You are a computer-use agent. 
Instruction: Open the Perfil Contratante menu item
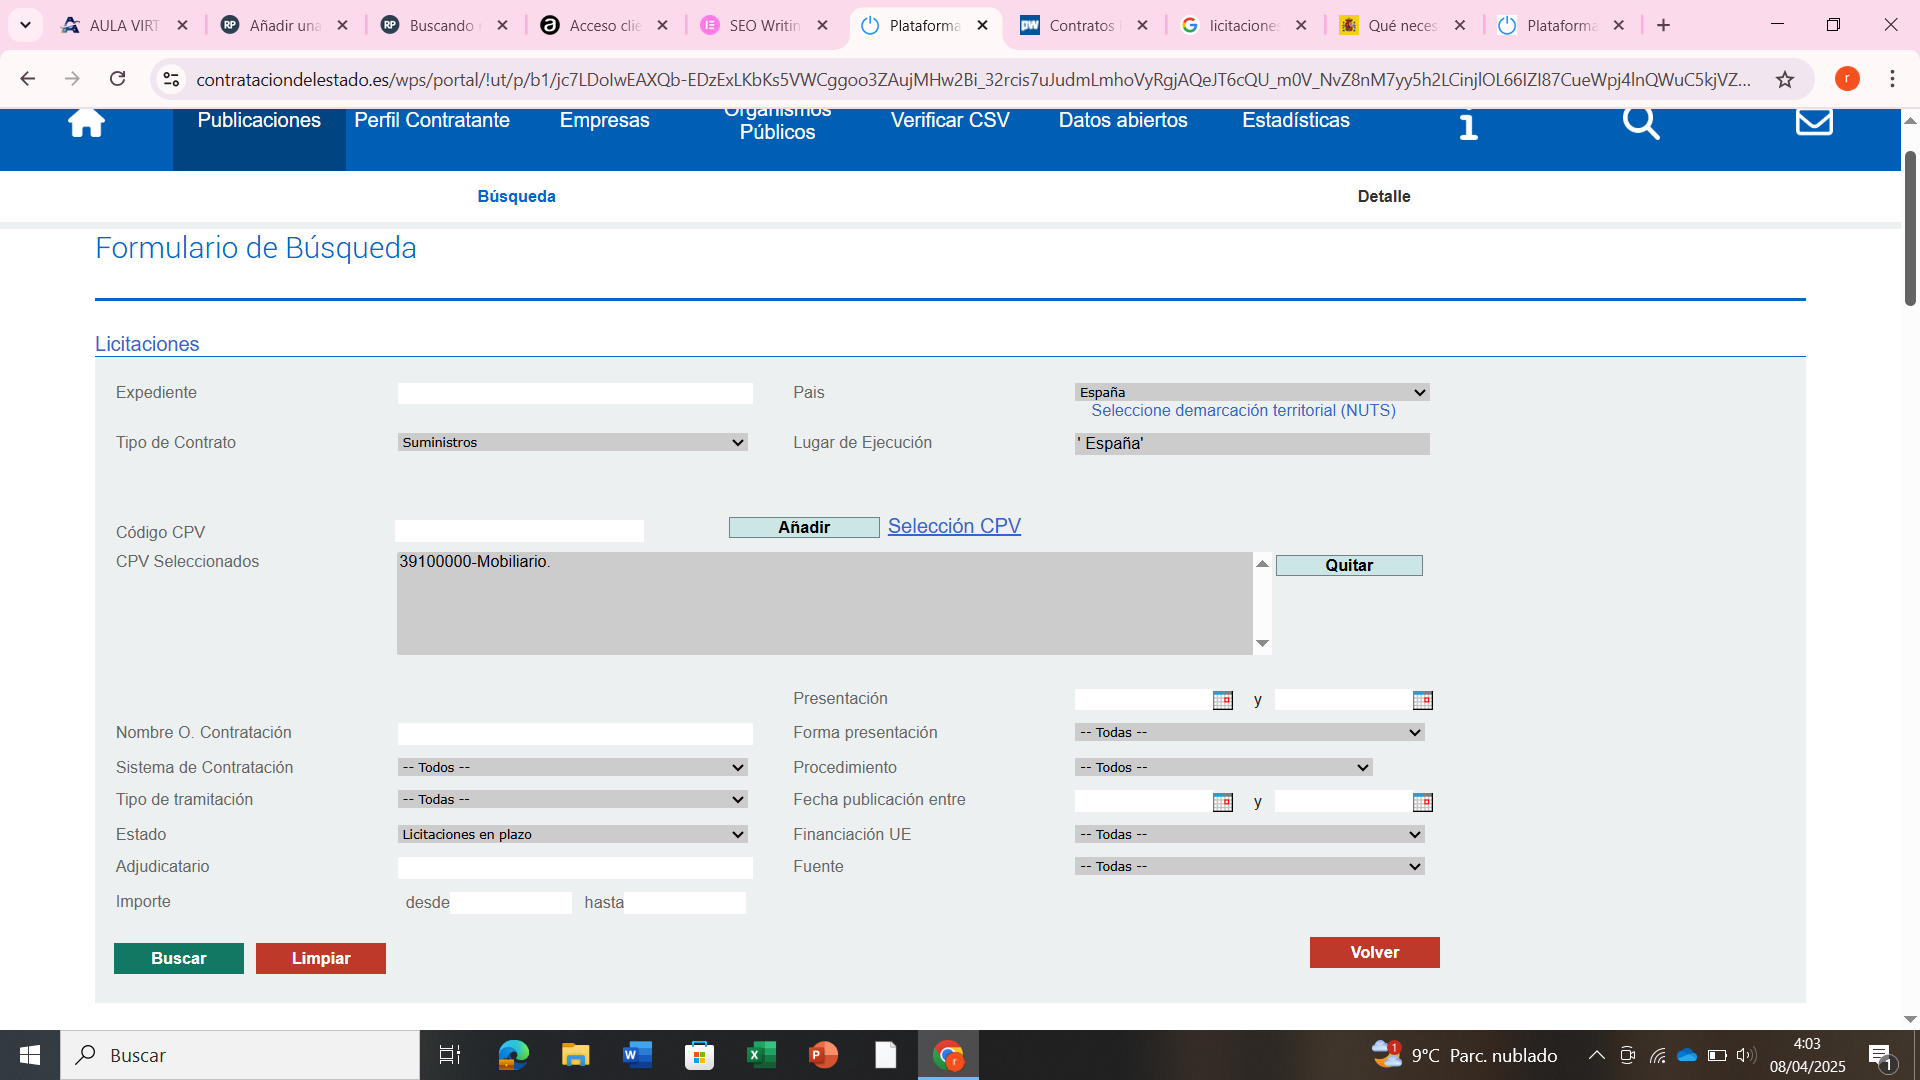point(432,120)
